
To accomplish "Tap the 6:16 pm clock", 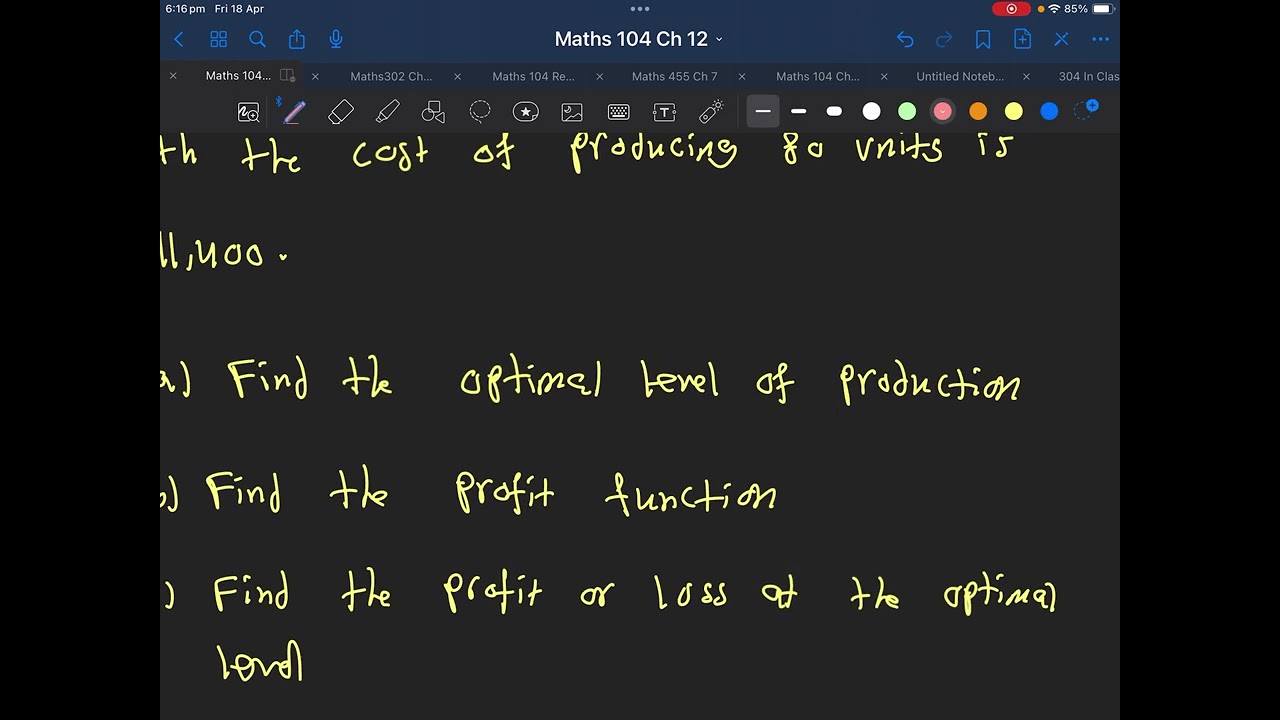I will tap(186, 9).
